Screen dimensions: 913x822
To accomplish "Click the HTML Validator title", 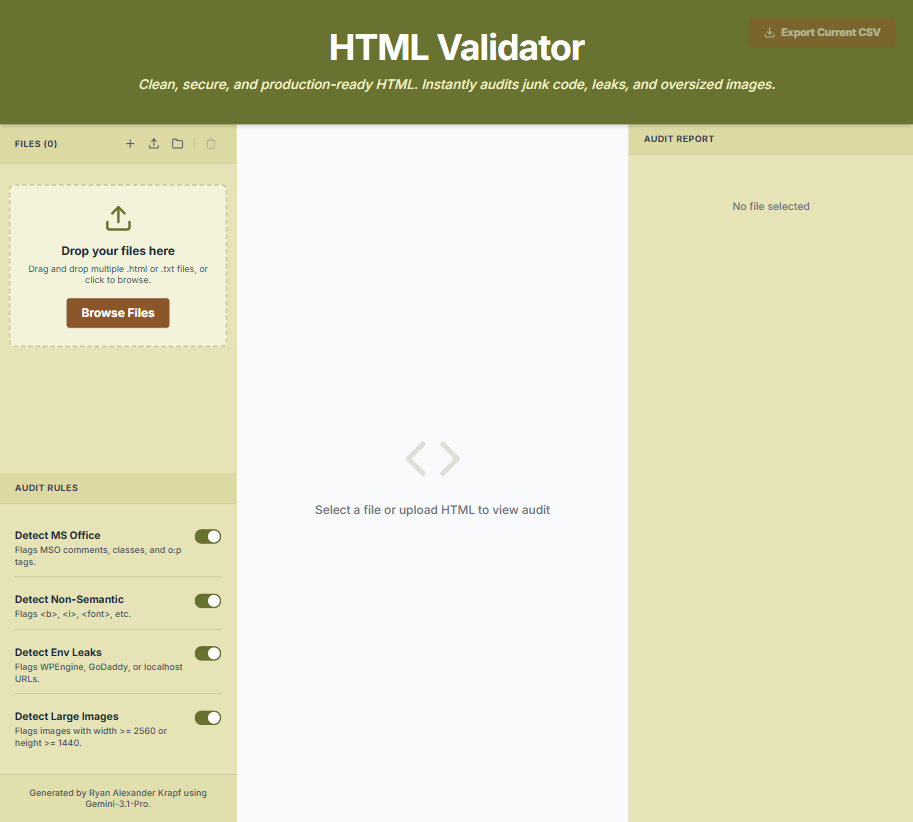I will tap(457, 47).
